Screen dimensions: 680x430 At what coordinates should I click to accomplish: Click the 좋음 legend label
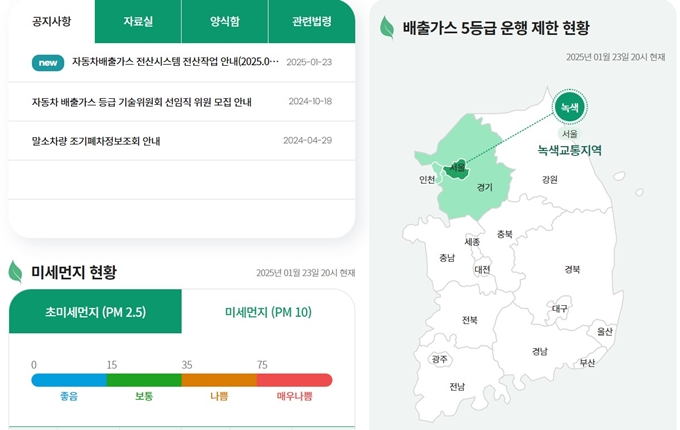69,396
